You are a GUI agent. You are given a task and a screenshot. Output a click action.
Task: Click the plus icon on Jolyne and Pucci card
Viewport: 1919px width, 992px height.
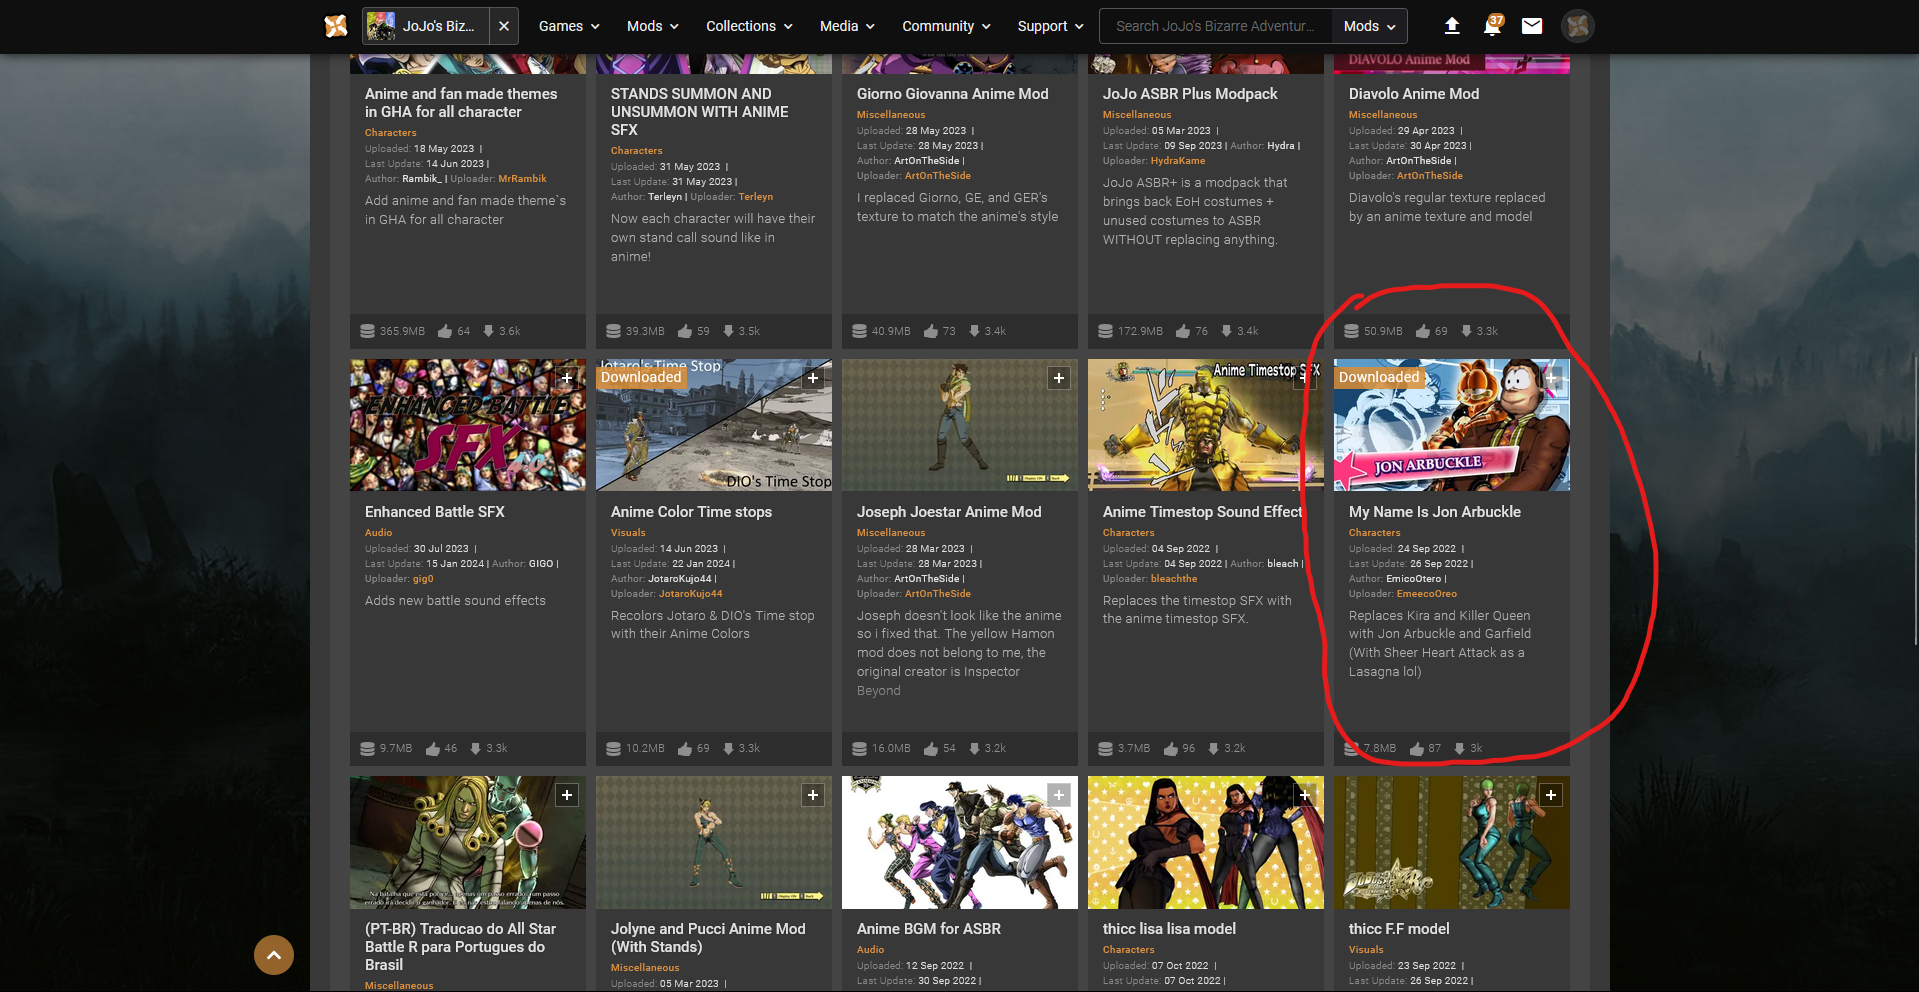813,795
